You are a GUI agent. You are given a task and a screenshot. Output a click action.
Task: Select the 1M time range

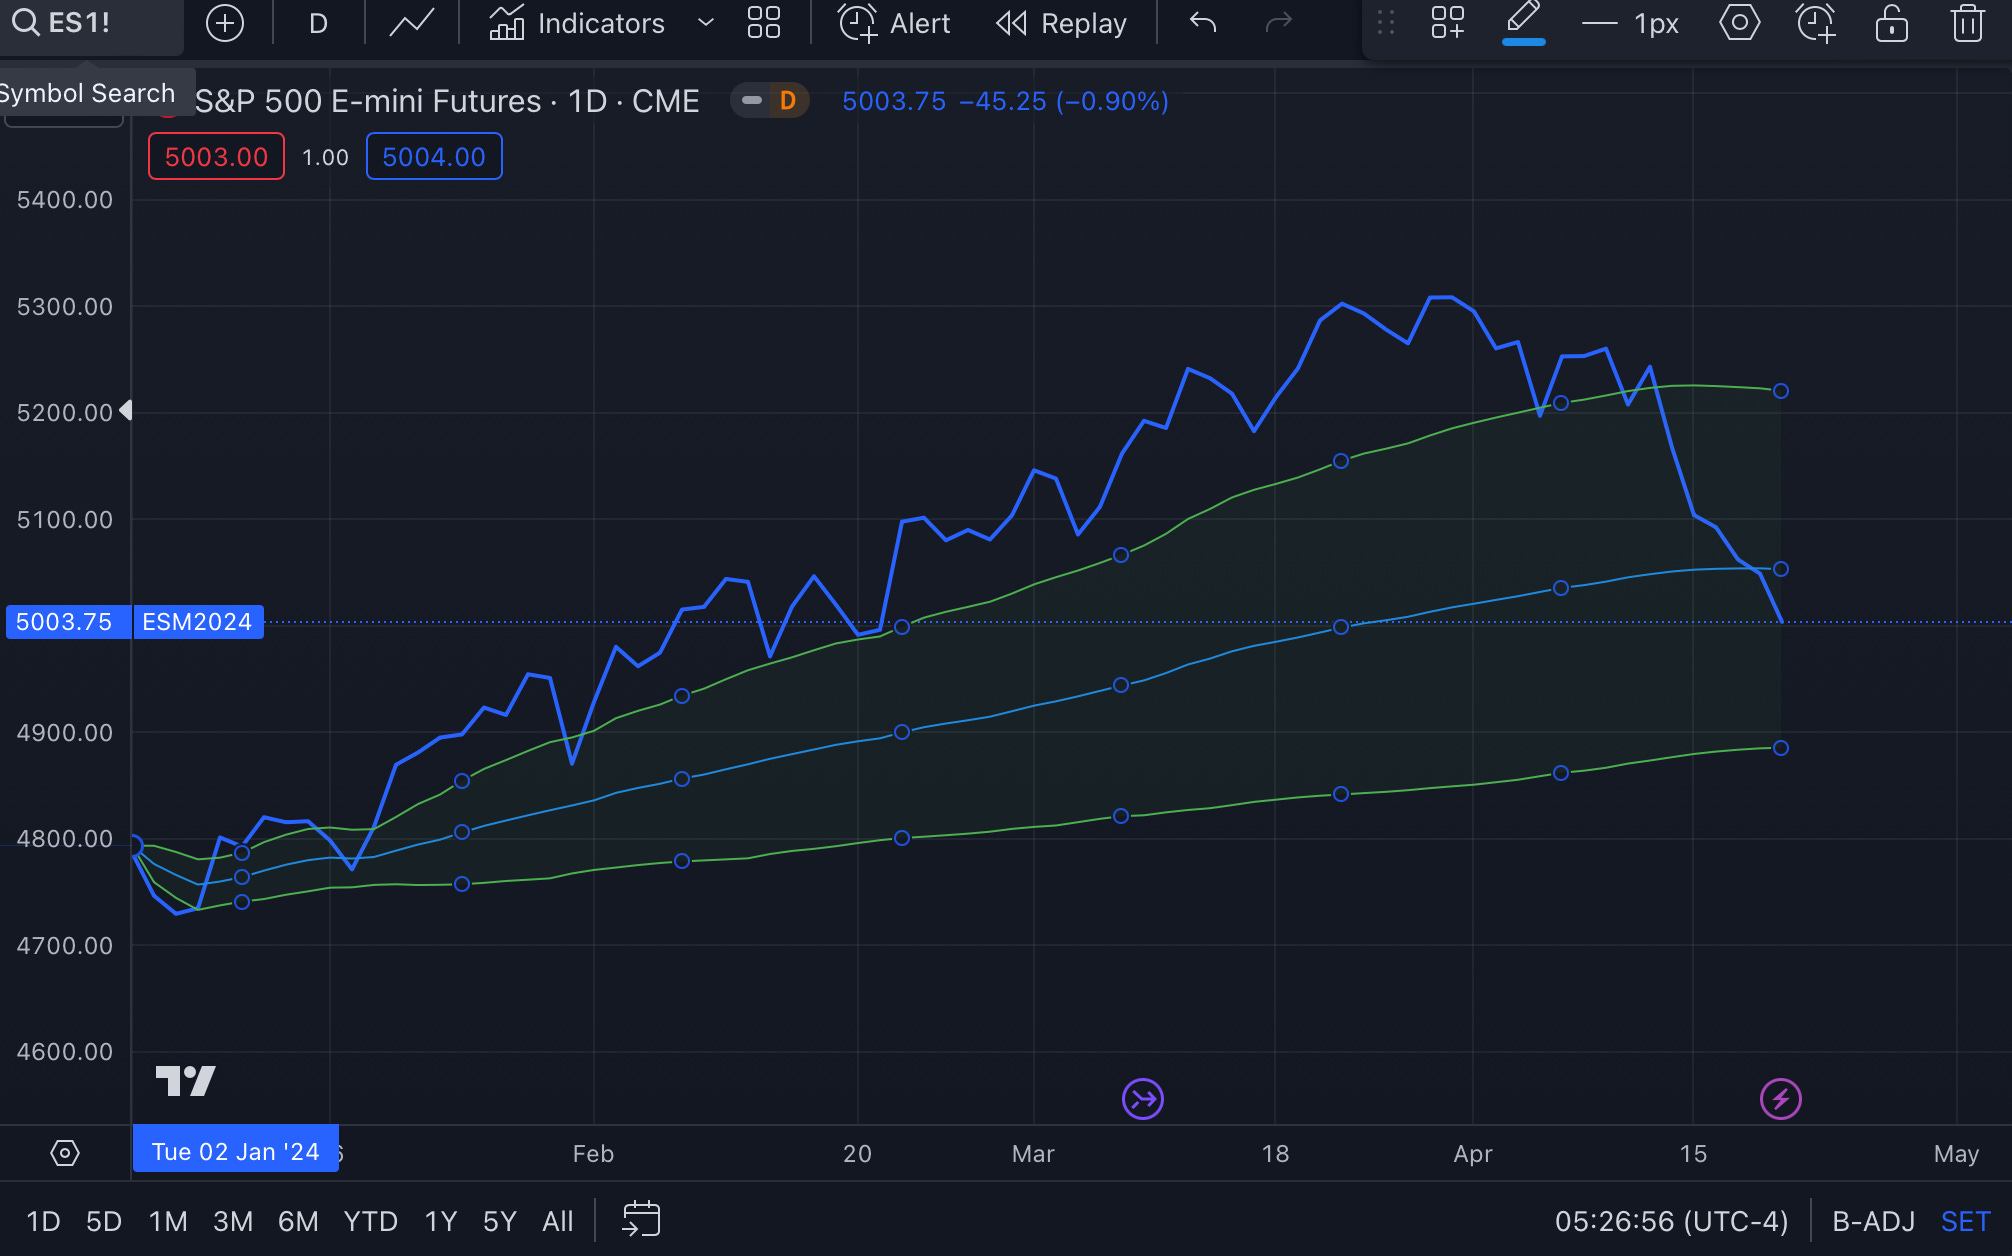tap(168, 1222)
